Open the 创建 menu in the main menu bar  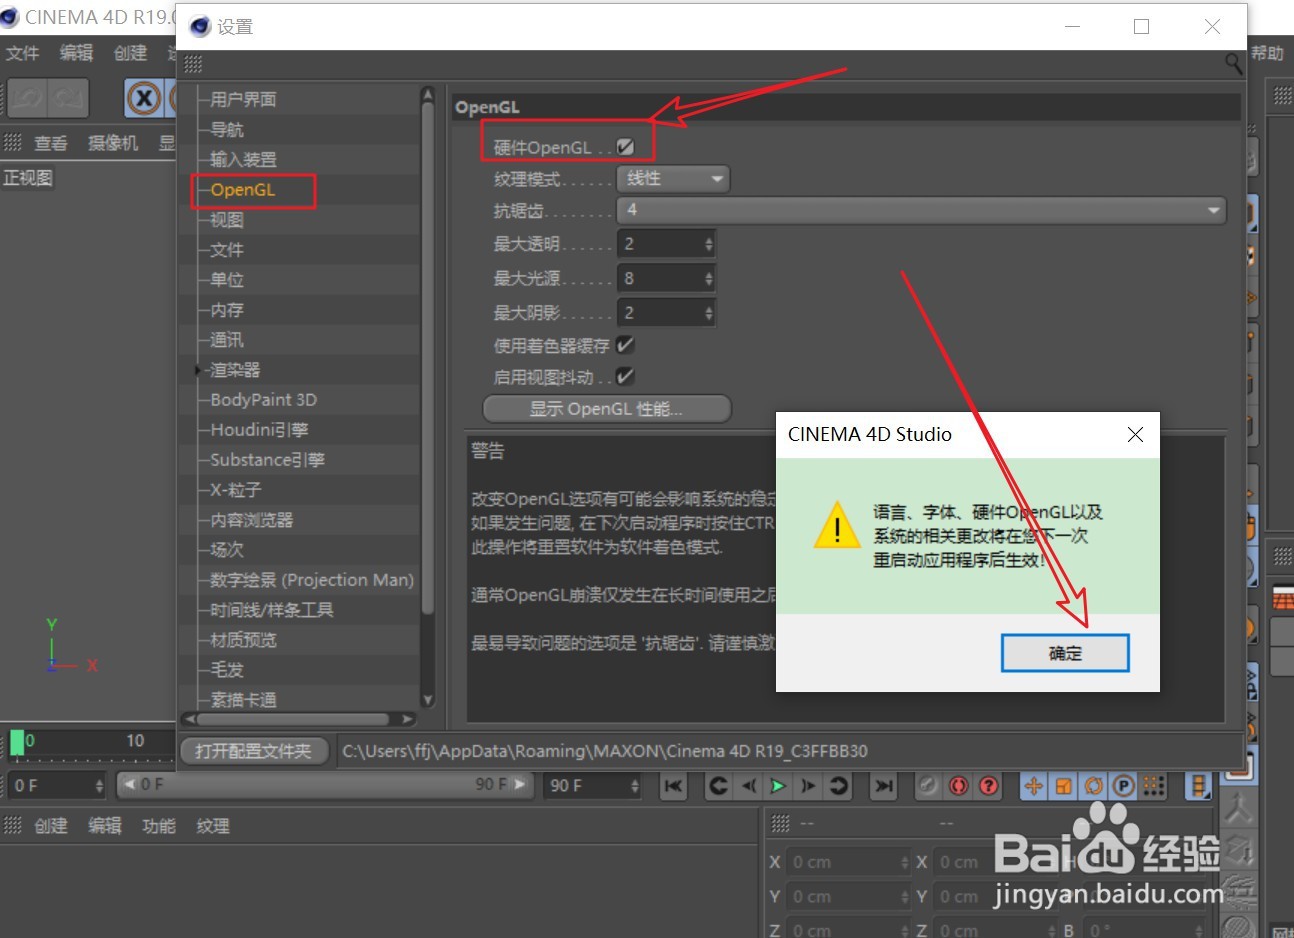130,53
